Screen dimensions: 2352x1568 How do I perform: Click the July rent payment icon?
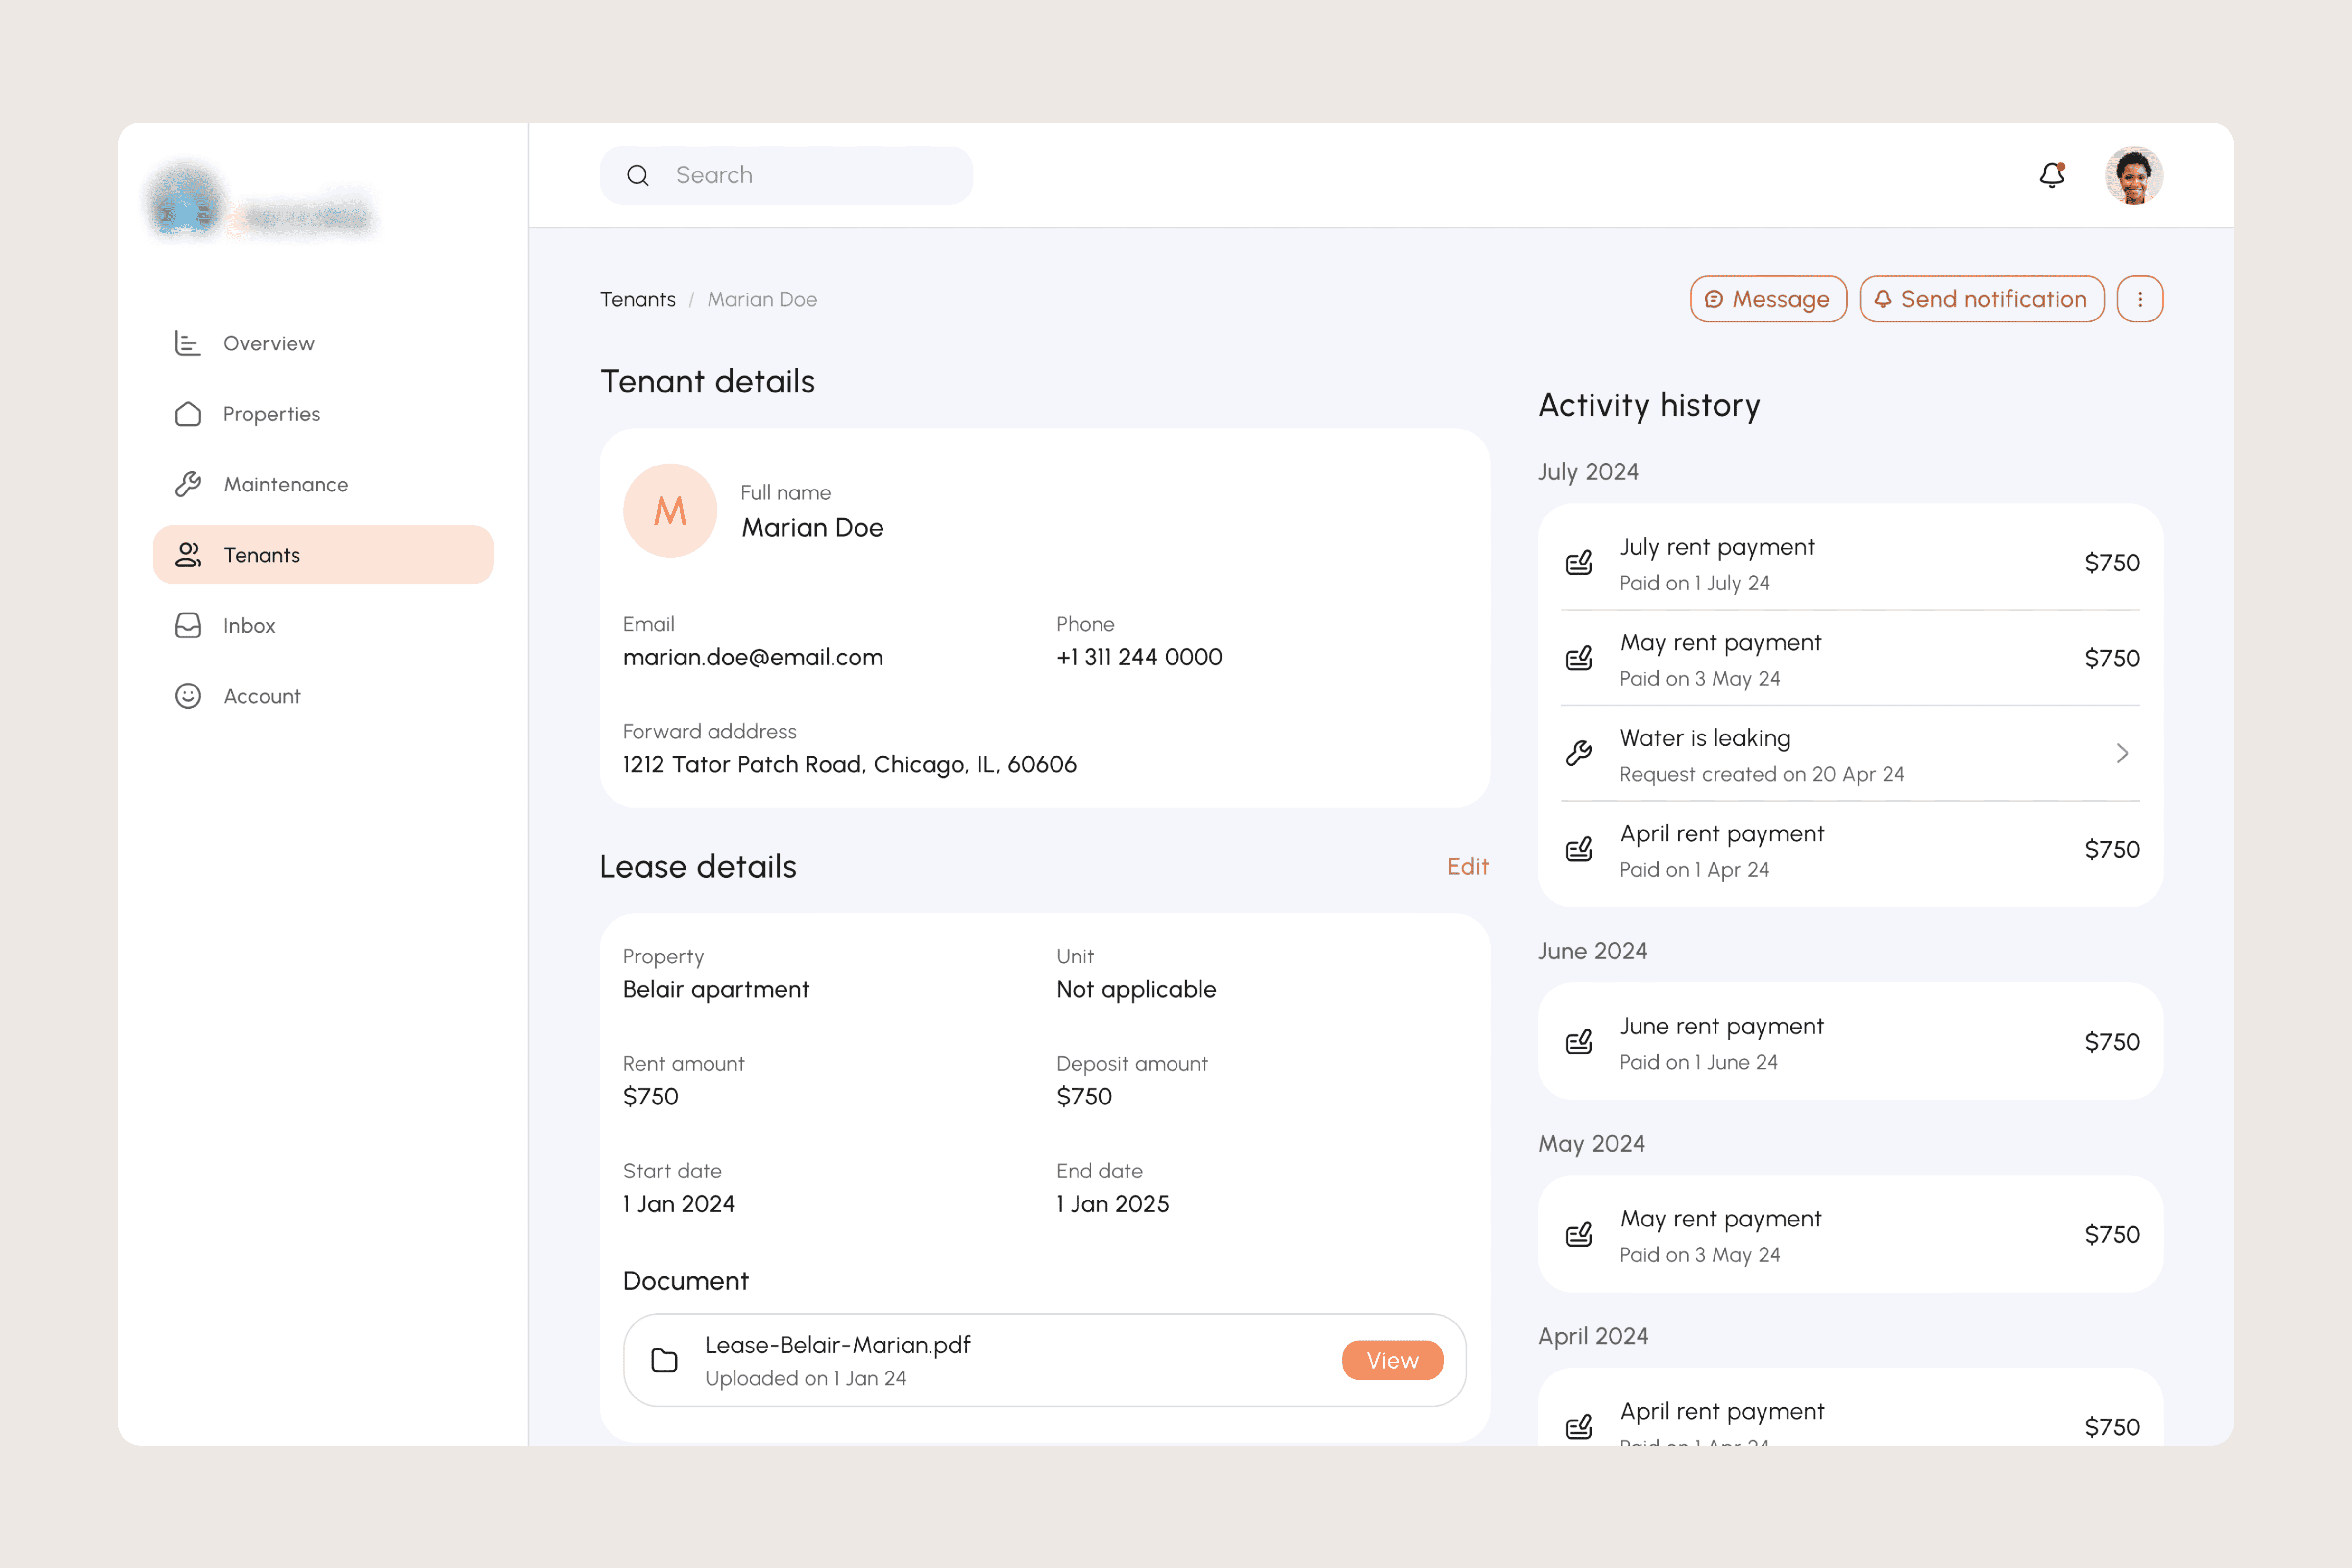1578,563
